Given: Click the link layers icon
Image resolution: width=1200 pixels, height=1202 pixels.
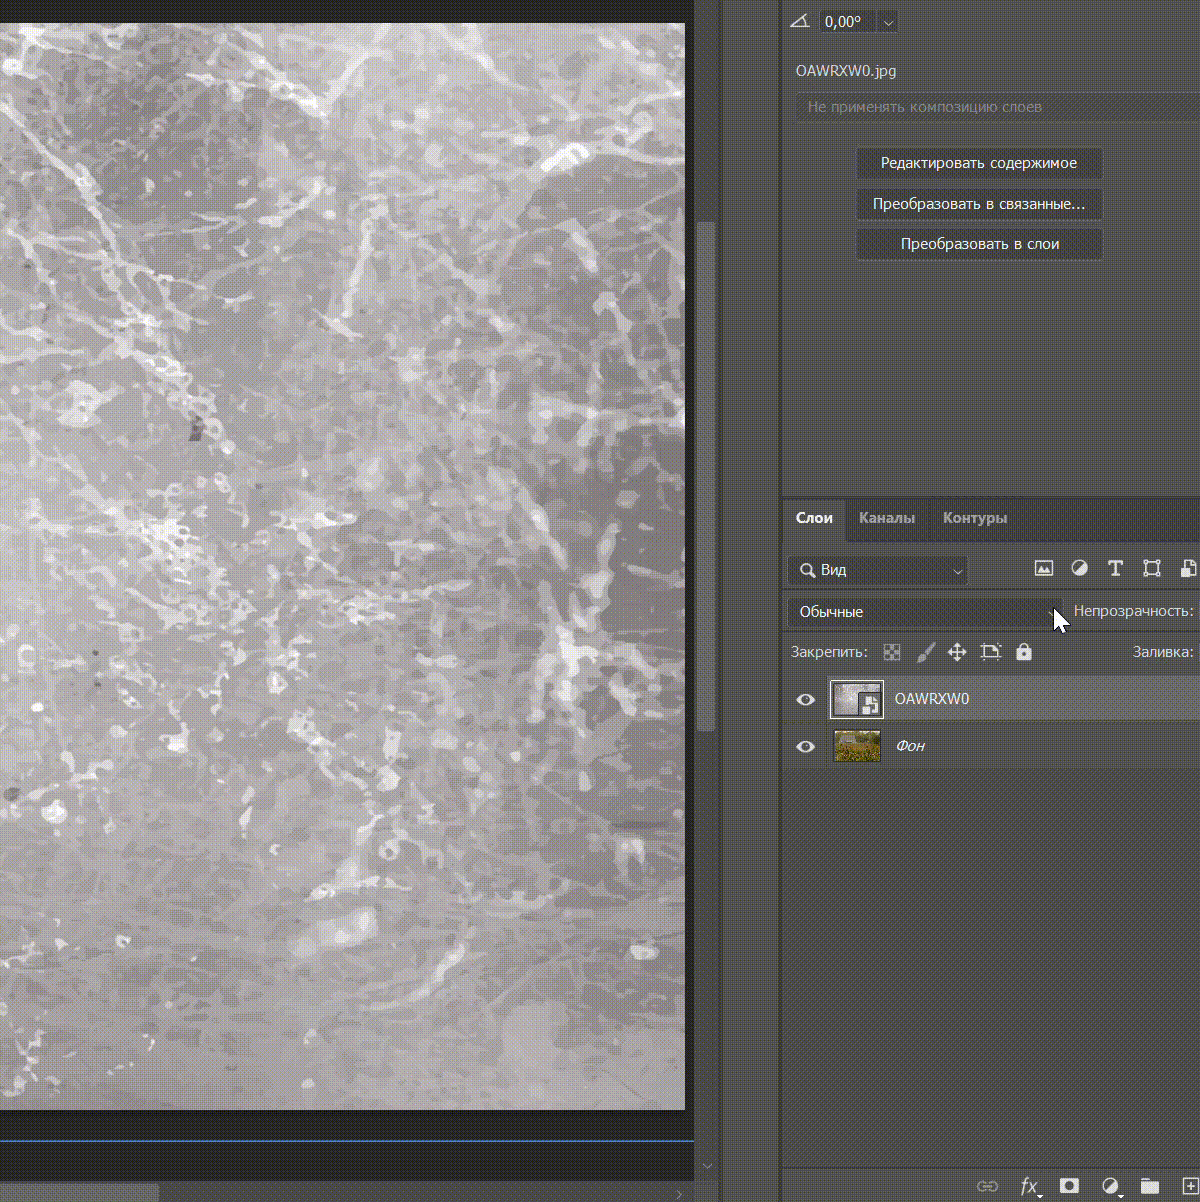Looking at the screenshot, I should [987, 1186].
